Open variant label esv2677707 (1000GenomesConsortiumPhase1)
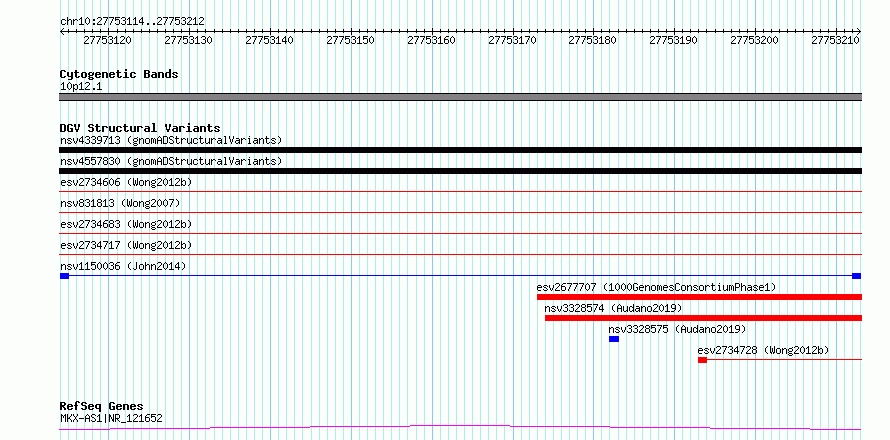The width and height of the screenshot is (890, 440). tap(656, 287)
